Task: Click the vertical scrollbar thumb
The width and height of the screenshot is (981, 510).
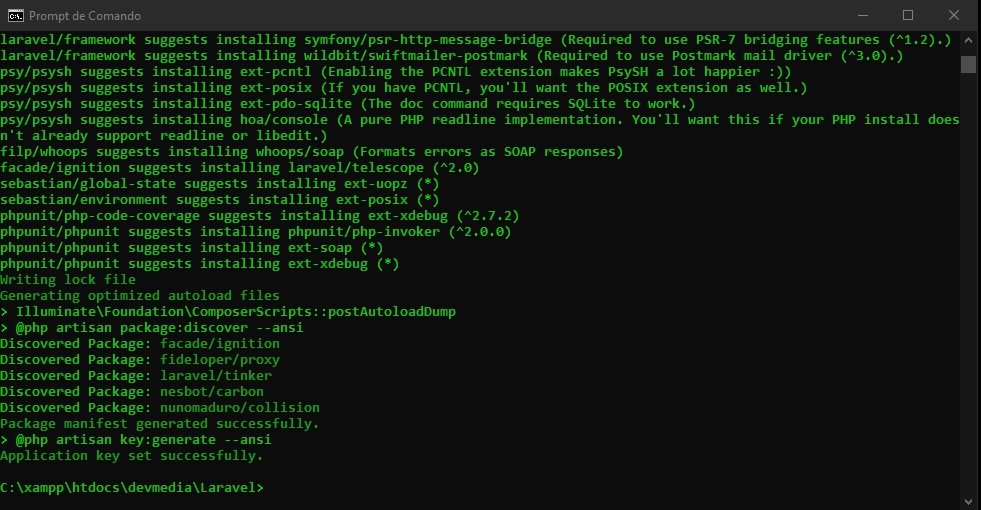Action: pos(968,65)
